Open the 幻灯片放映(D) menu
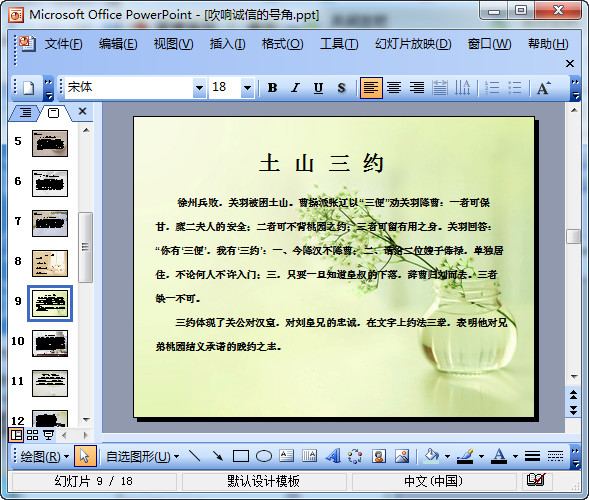Viewport: 589px width, 500px height. (413, 44)
